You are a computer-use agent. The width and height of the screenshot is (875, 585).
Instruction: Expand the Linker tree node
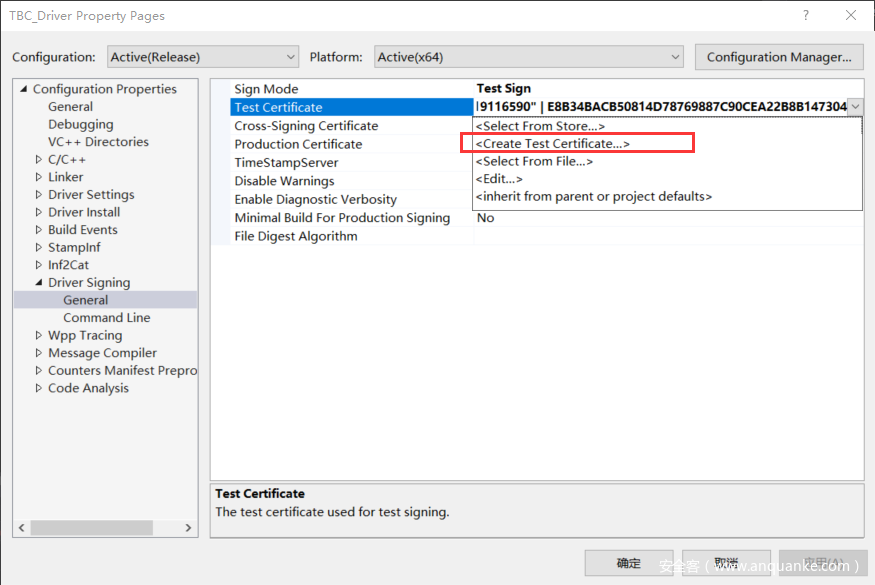[x=39, y=177]
